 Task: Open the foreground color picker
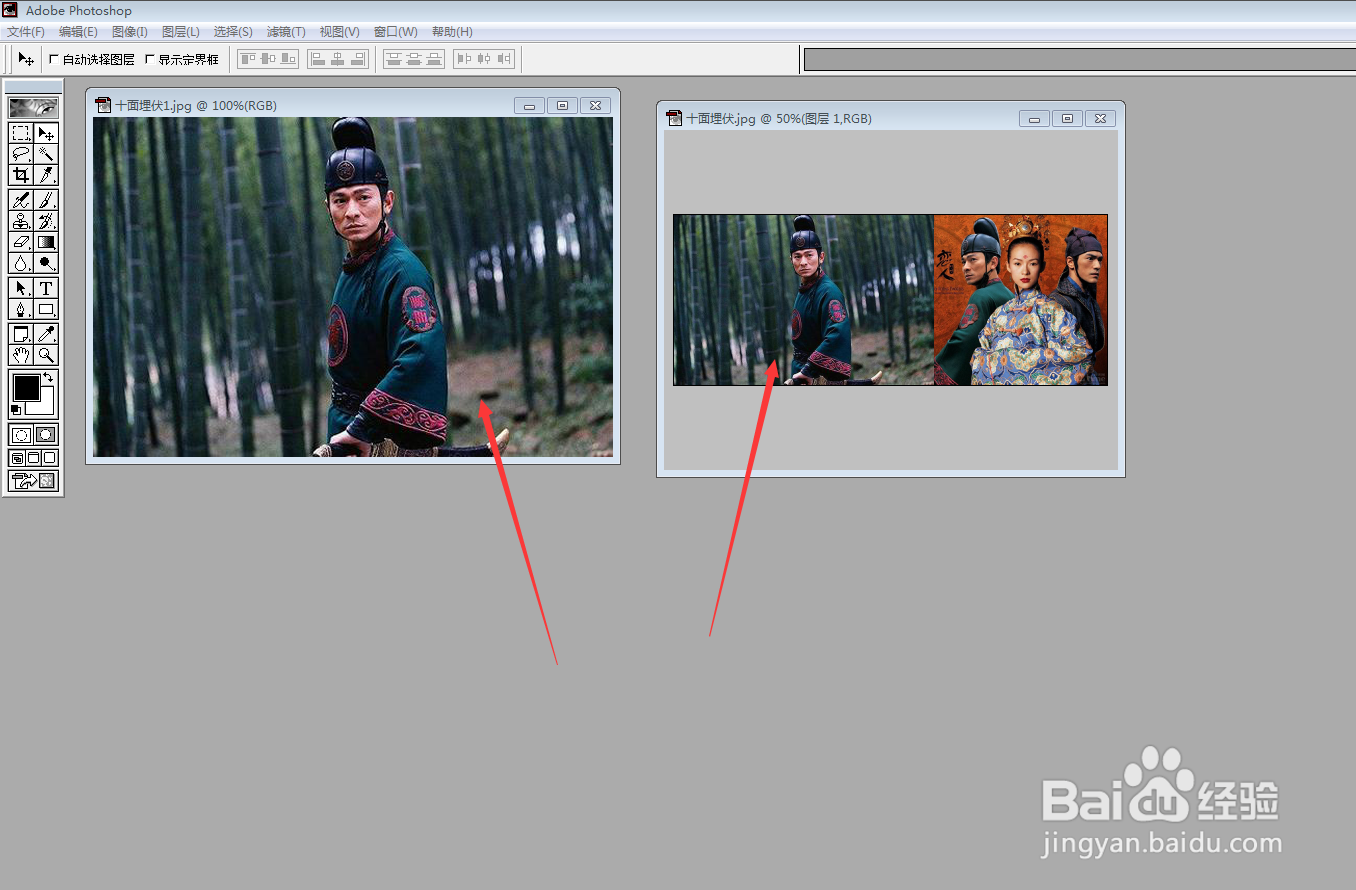tap(25, 388)
